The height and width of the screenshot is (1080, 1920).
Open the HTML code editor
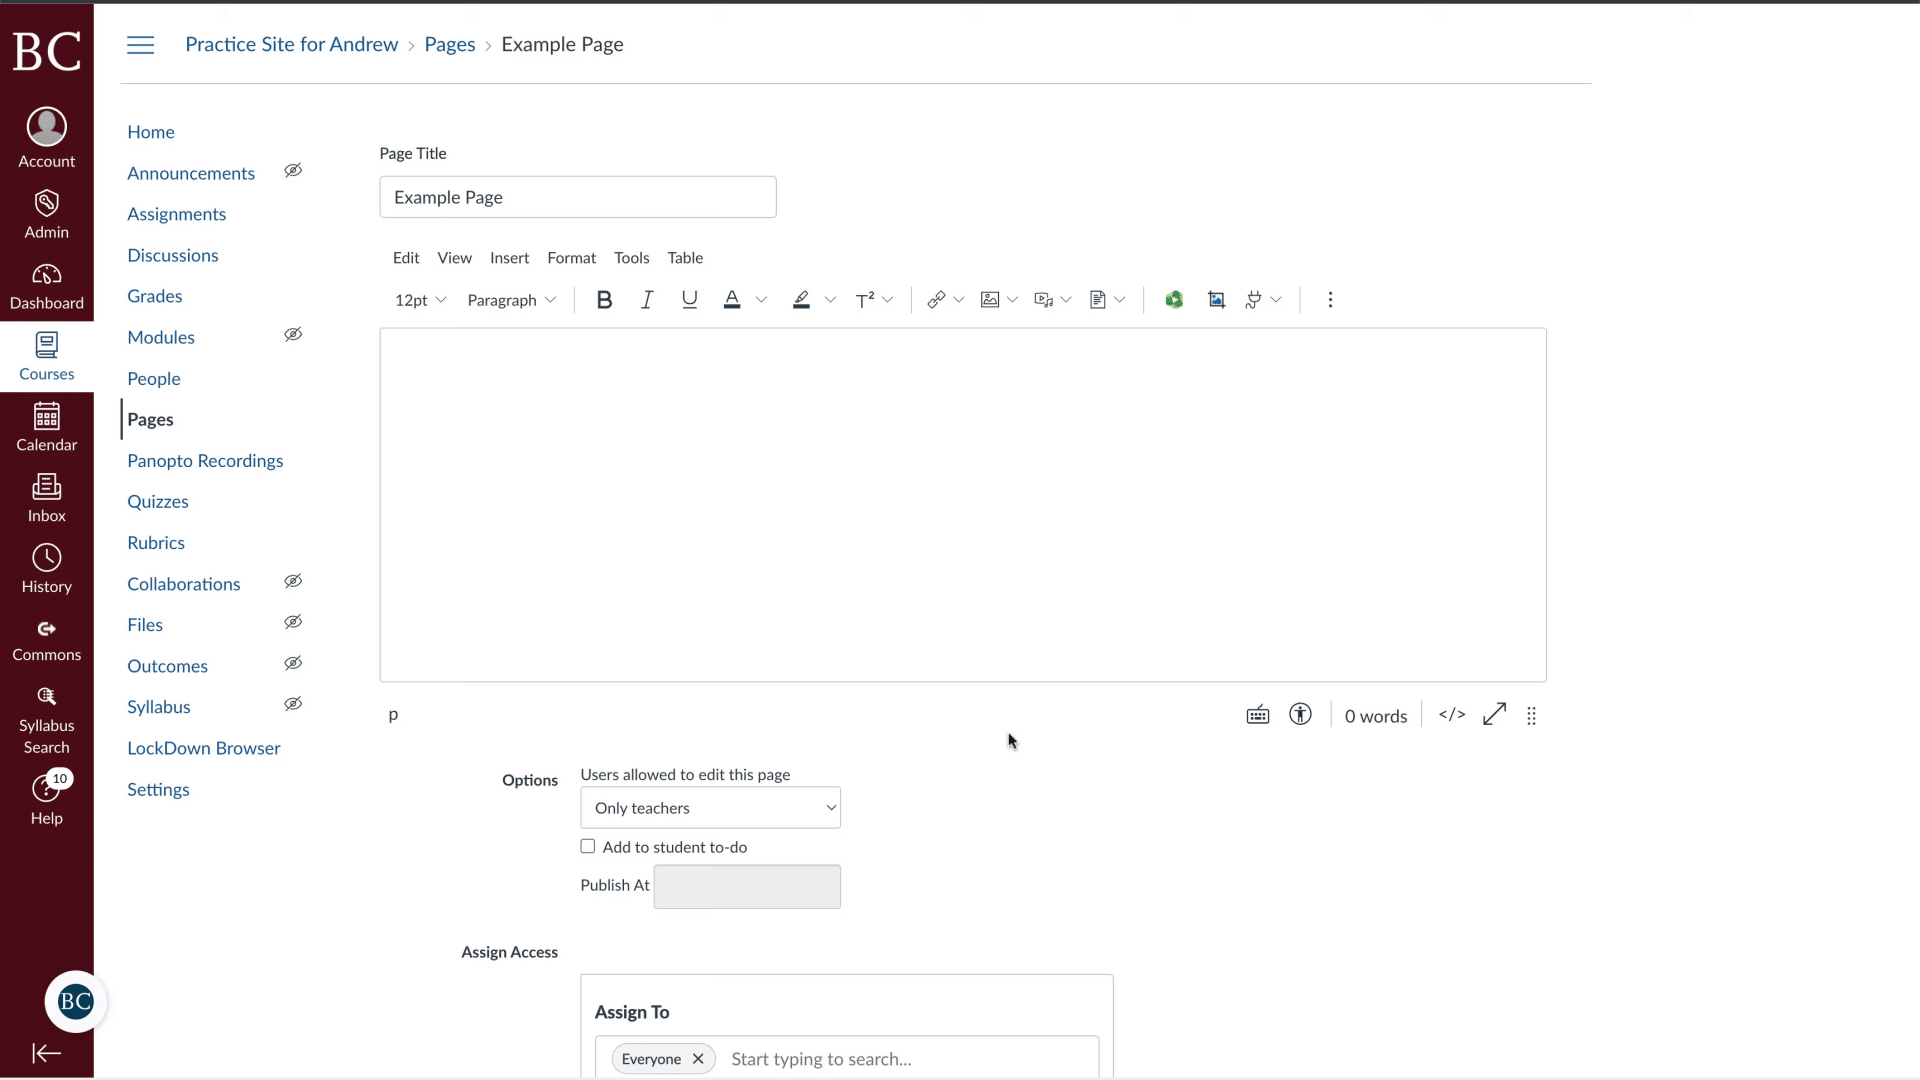pyautogui.click(x=1452, y=715)
